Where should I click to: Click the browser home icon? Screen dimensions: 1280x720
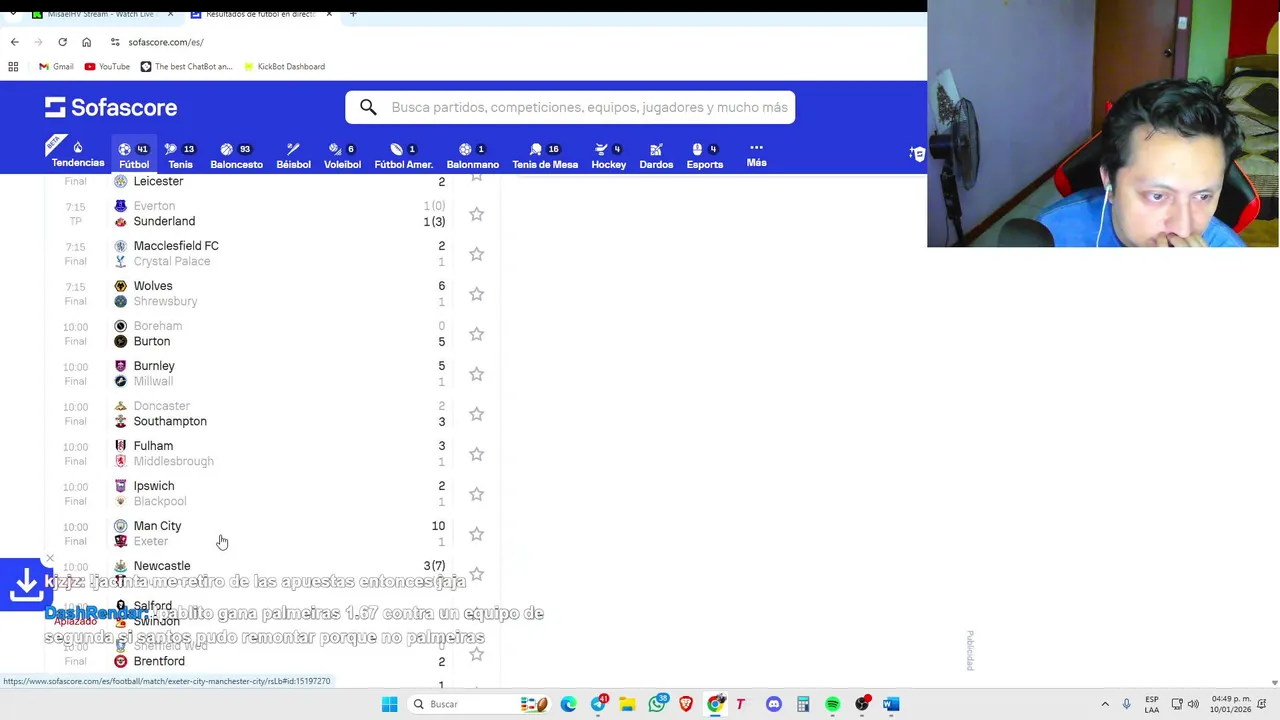(86, 42)
